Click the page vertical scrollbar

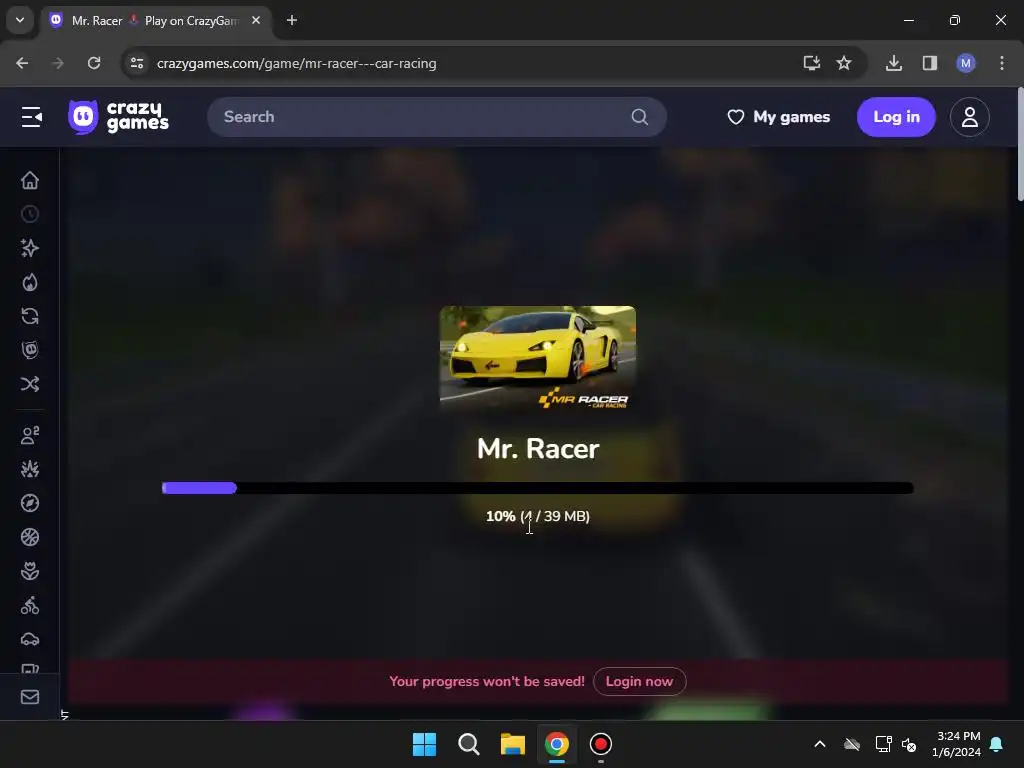[1020, 144]
